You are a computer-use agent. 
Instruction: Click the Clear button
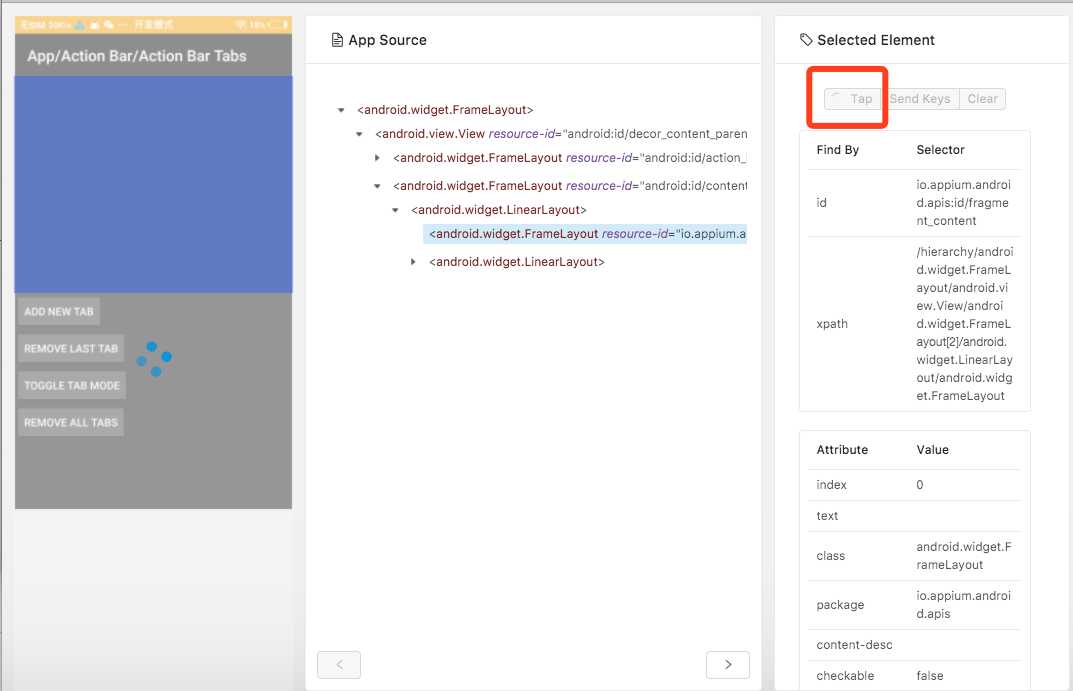point(982,99)
